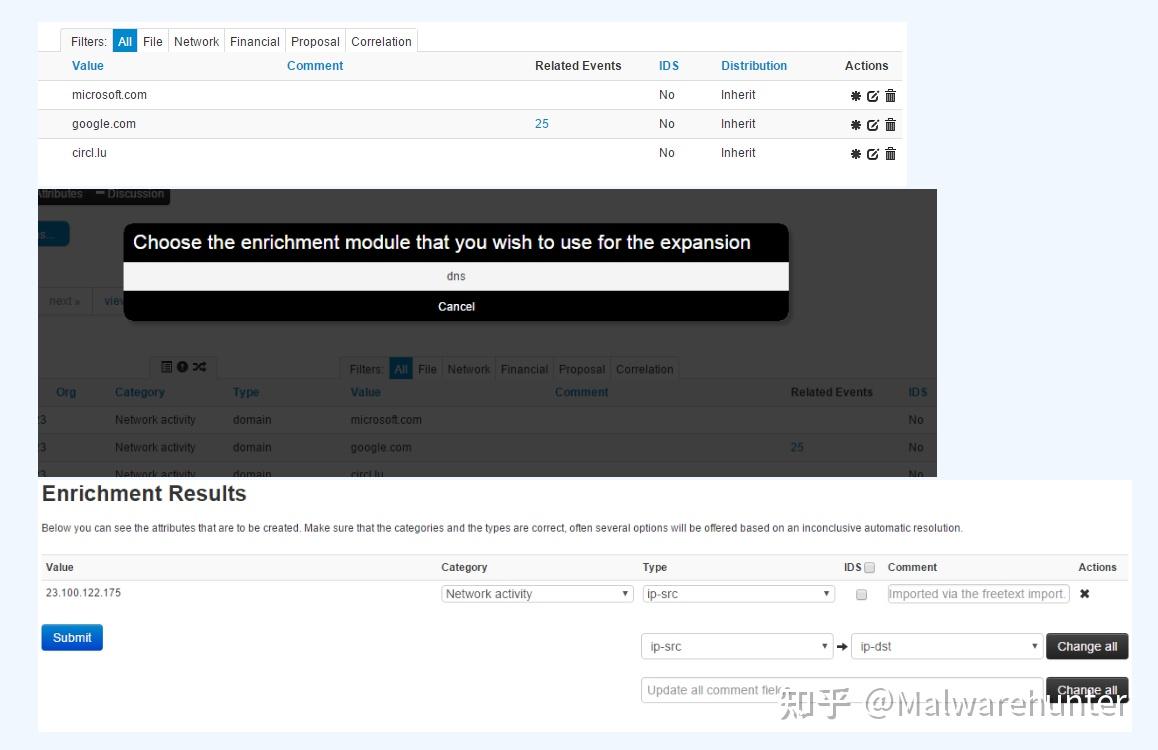Click the comment field for 23.100.122.175

pos(977,593)
